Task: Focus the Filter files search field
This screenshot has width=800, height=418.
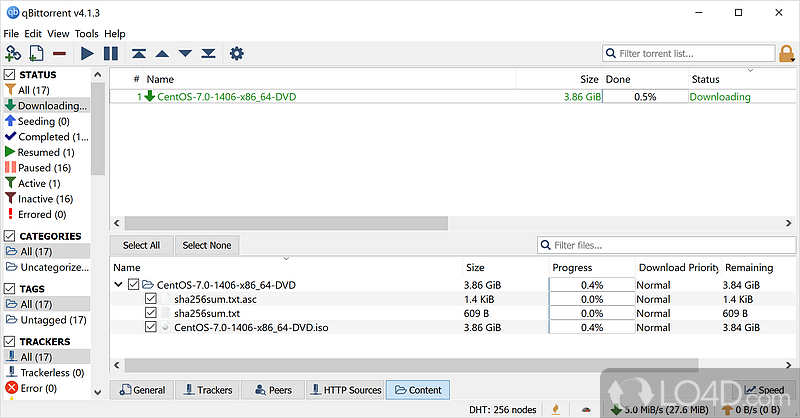Action: click(x=666, y=245)
